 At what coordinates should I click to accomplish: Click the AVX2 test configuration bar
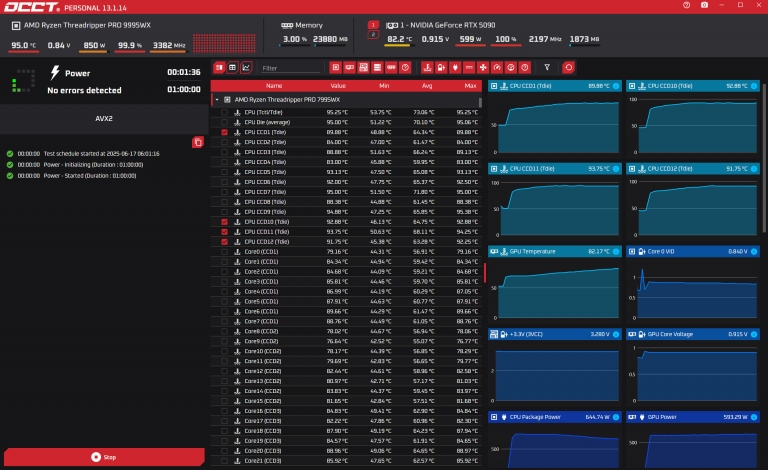[x=103, y=117]
